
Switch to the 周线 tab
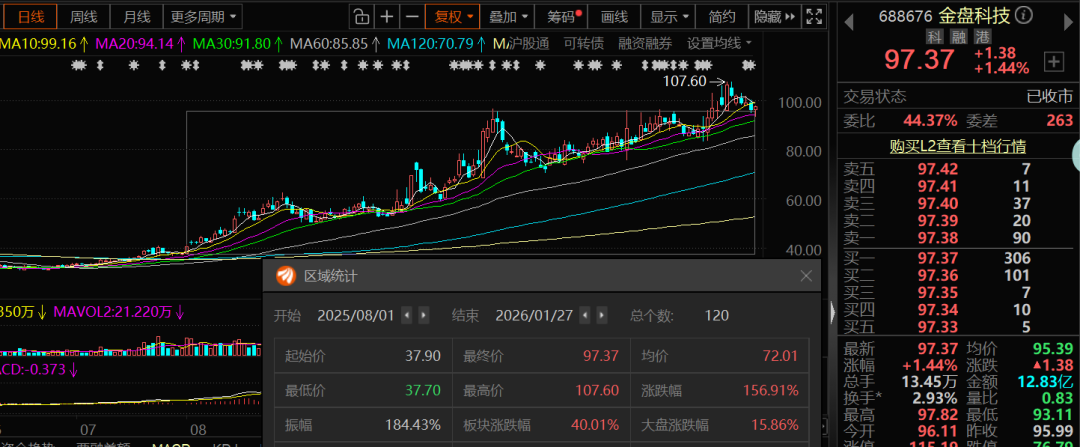tap(84, 16)
